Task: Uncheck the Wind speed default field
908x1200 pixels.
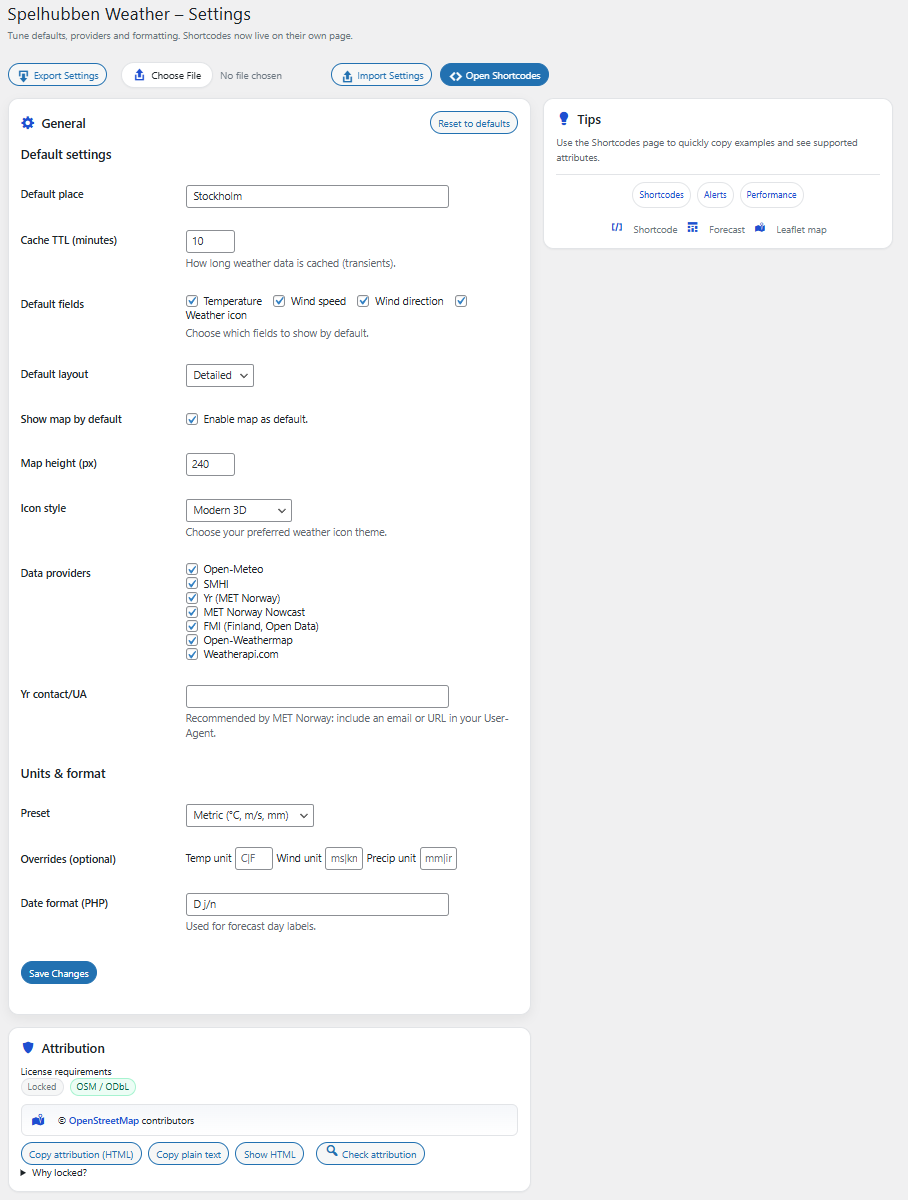Action: pyautogui.click(x=280, y=301)
